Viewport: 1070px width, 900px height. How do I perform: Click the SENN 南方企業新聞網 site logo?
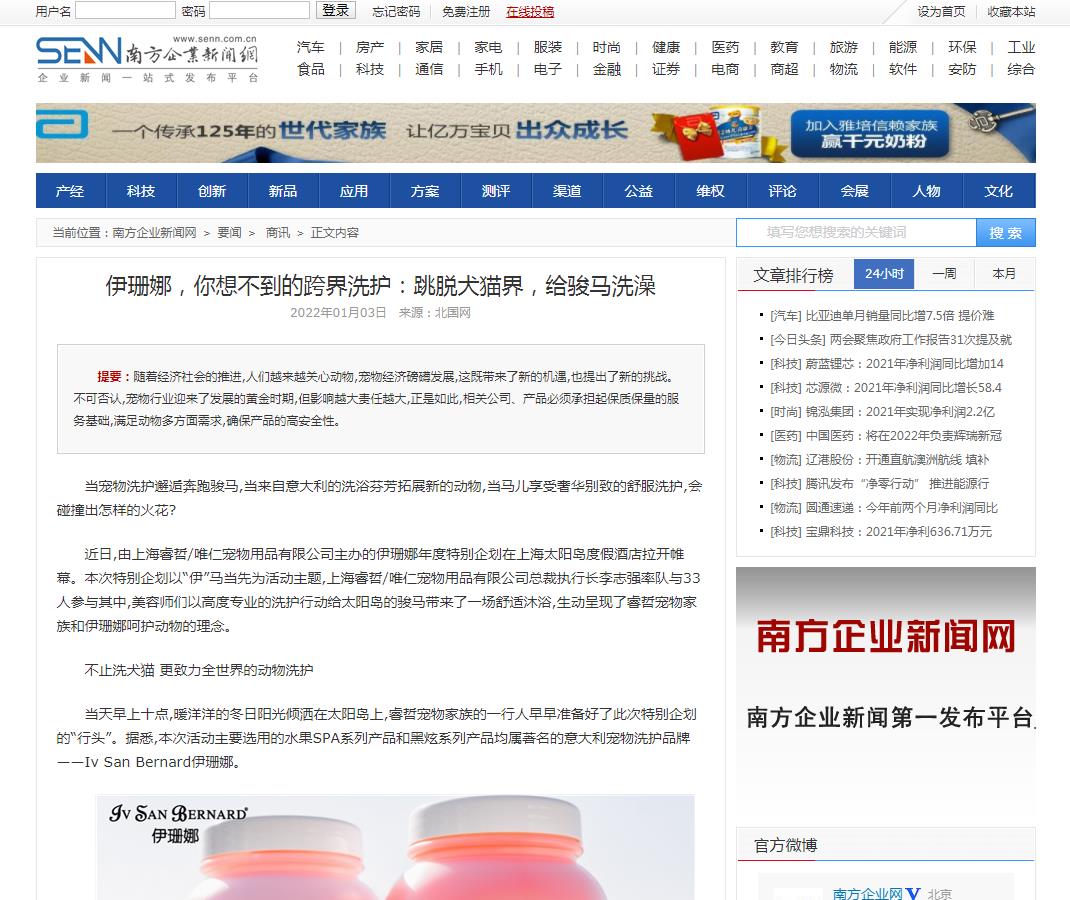147,59
